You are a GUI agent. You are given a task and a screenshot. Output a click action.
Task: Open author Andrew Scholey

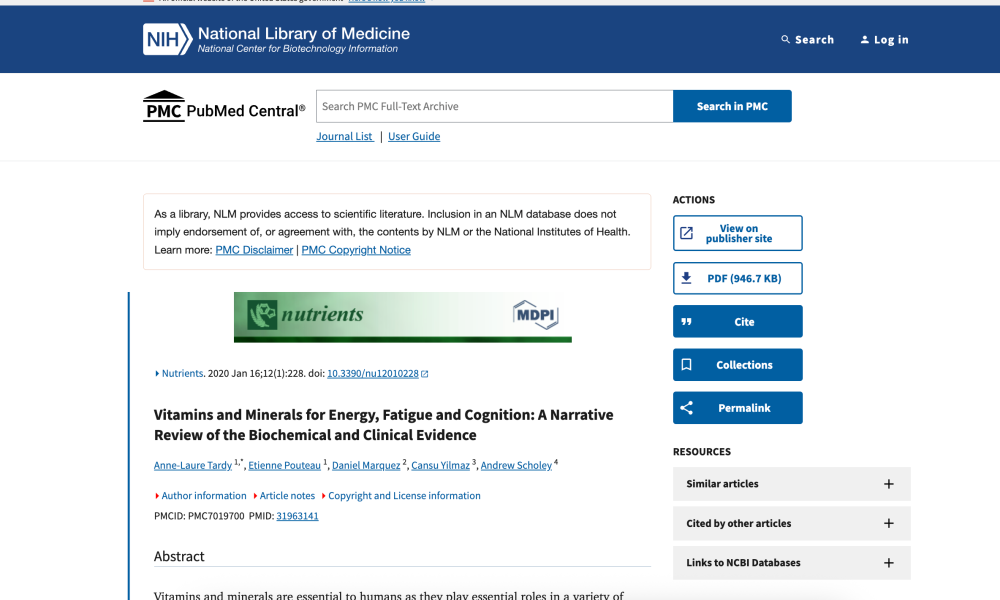[516, 465]
